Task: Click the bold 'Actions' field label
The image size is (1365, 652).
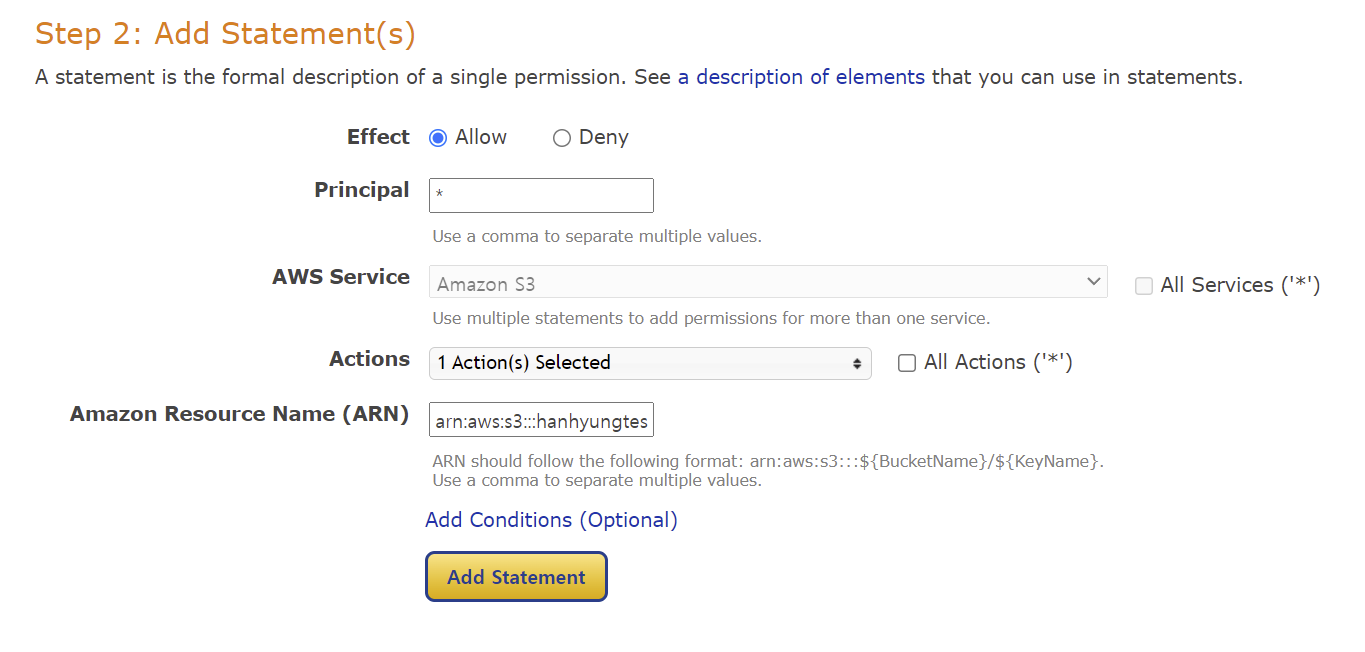Action: [369, 359]
